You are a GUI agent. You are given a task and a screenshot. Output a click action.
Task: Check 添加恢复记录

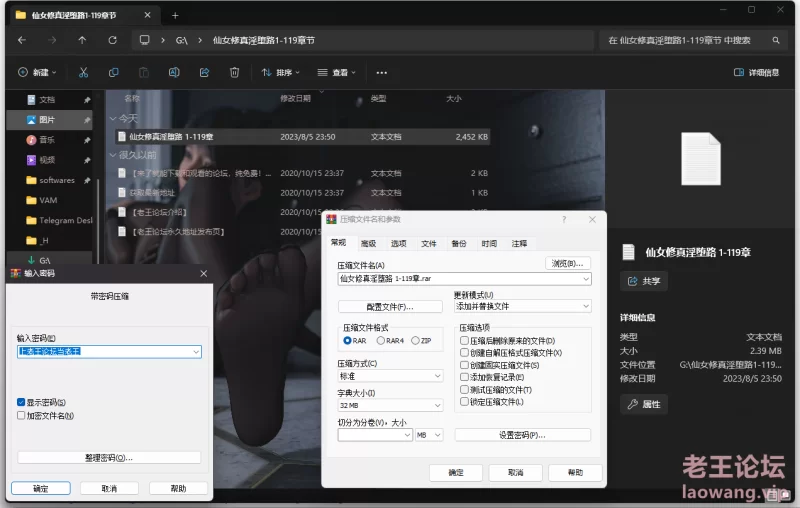(464, 377)
